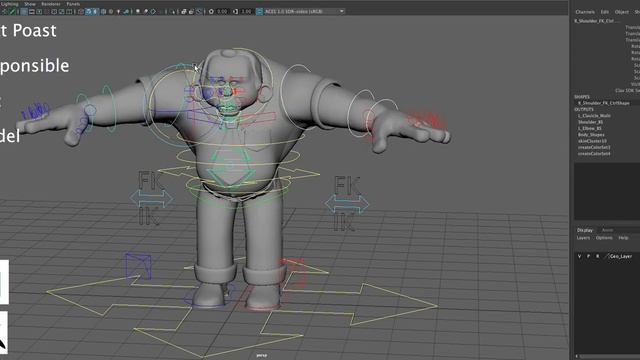Viewport: 640px width, 360px height.
Task: Open the Options menu in Layer Editor
Action: coord(604,238)
